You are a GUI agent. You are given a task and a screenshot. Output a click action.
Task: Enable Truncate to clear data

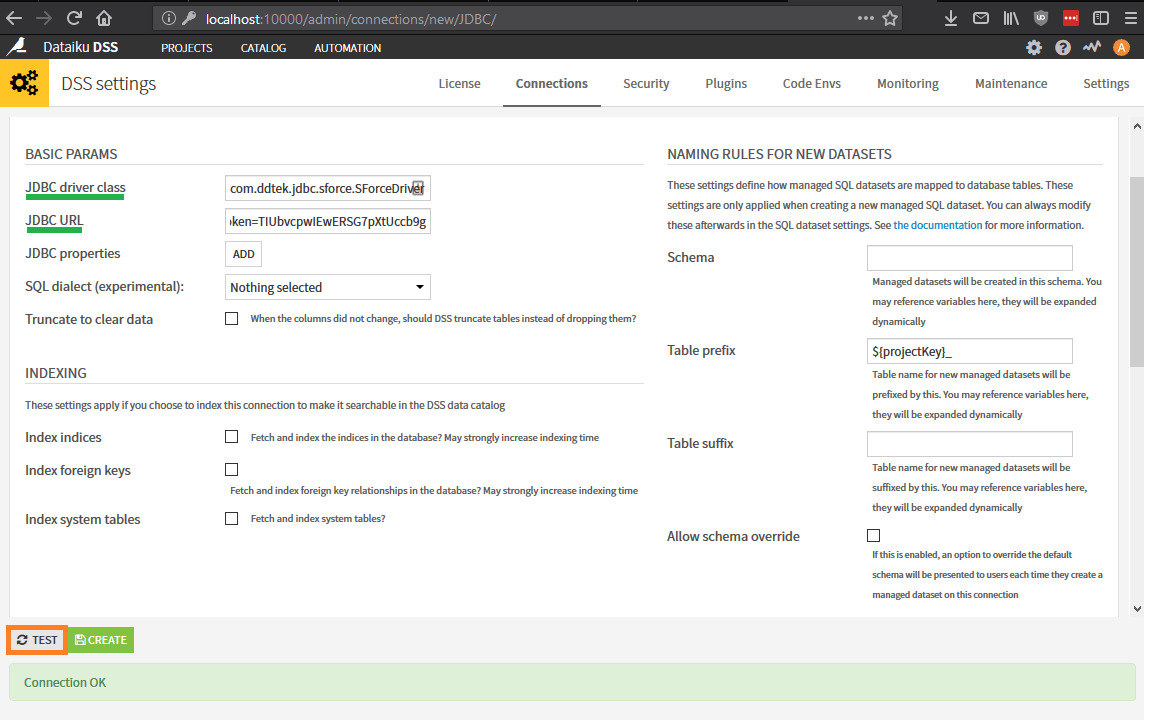click(231, 318)
